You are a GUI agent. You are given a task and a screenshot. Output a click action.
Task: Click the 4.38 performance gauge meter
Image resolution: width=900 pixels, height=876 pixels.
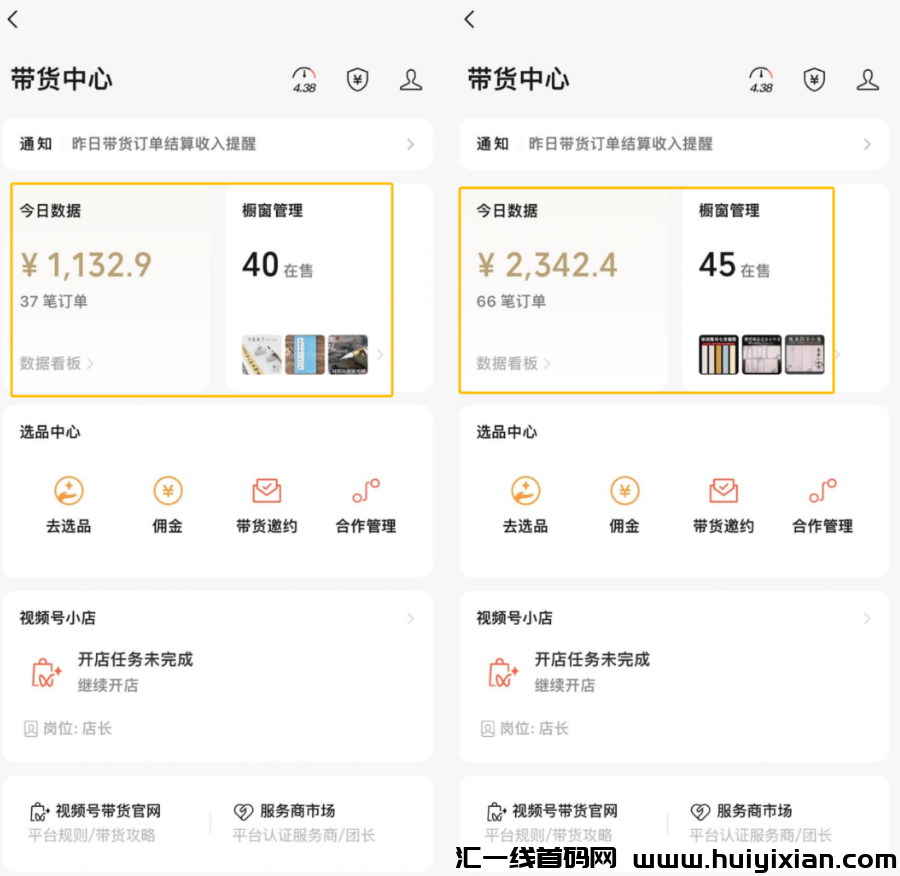point(302,80)
